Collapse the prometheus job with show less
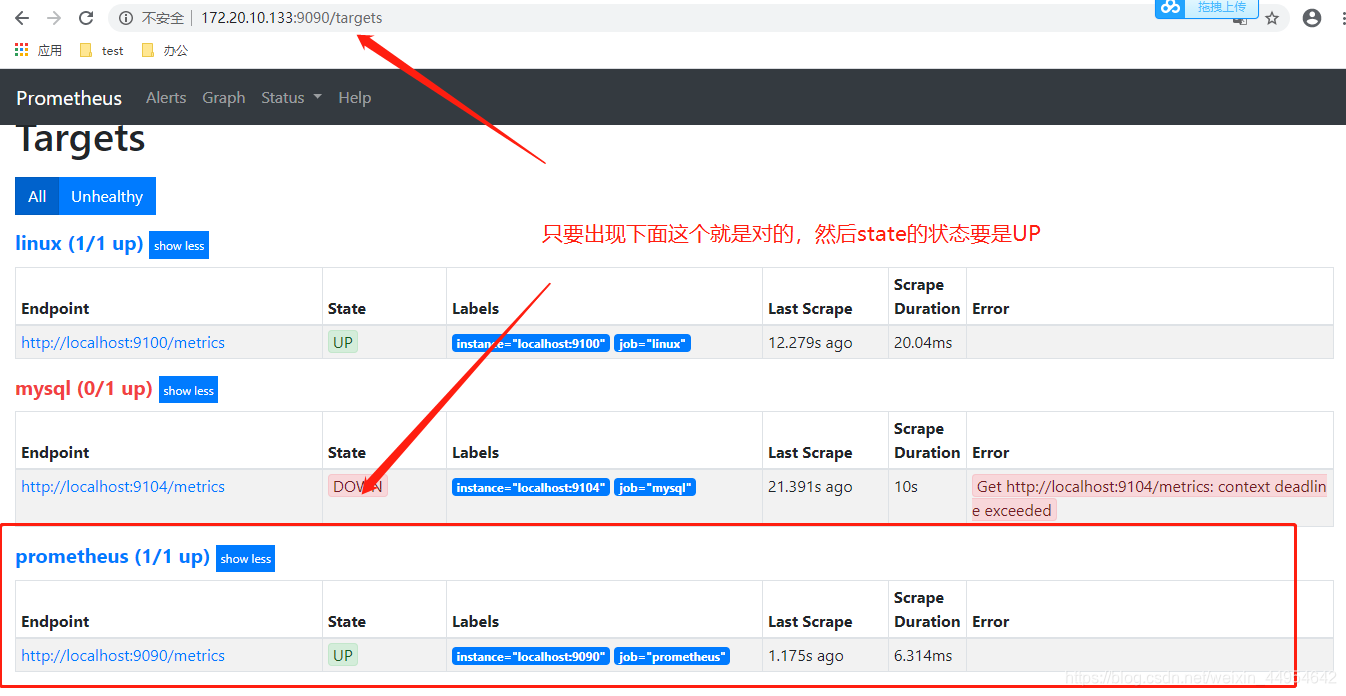 pyautogui.click(x=245, y=559)
